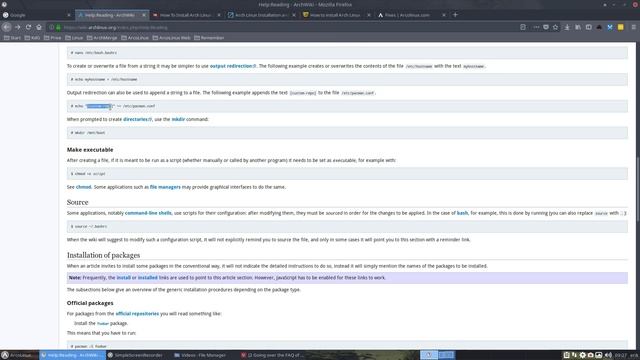Bookmark this page with the star
640x360 pixels.
point(556,27)
